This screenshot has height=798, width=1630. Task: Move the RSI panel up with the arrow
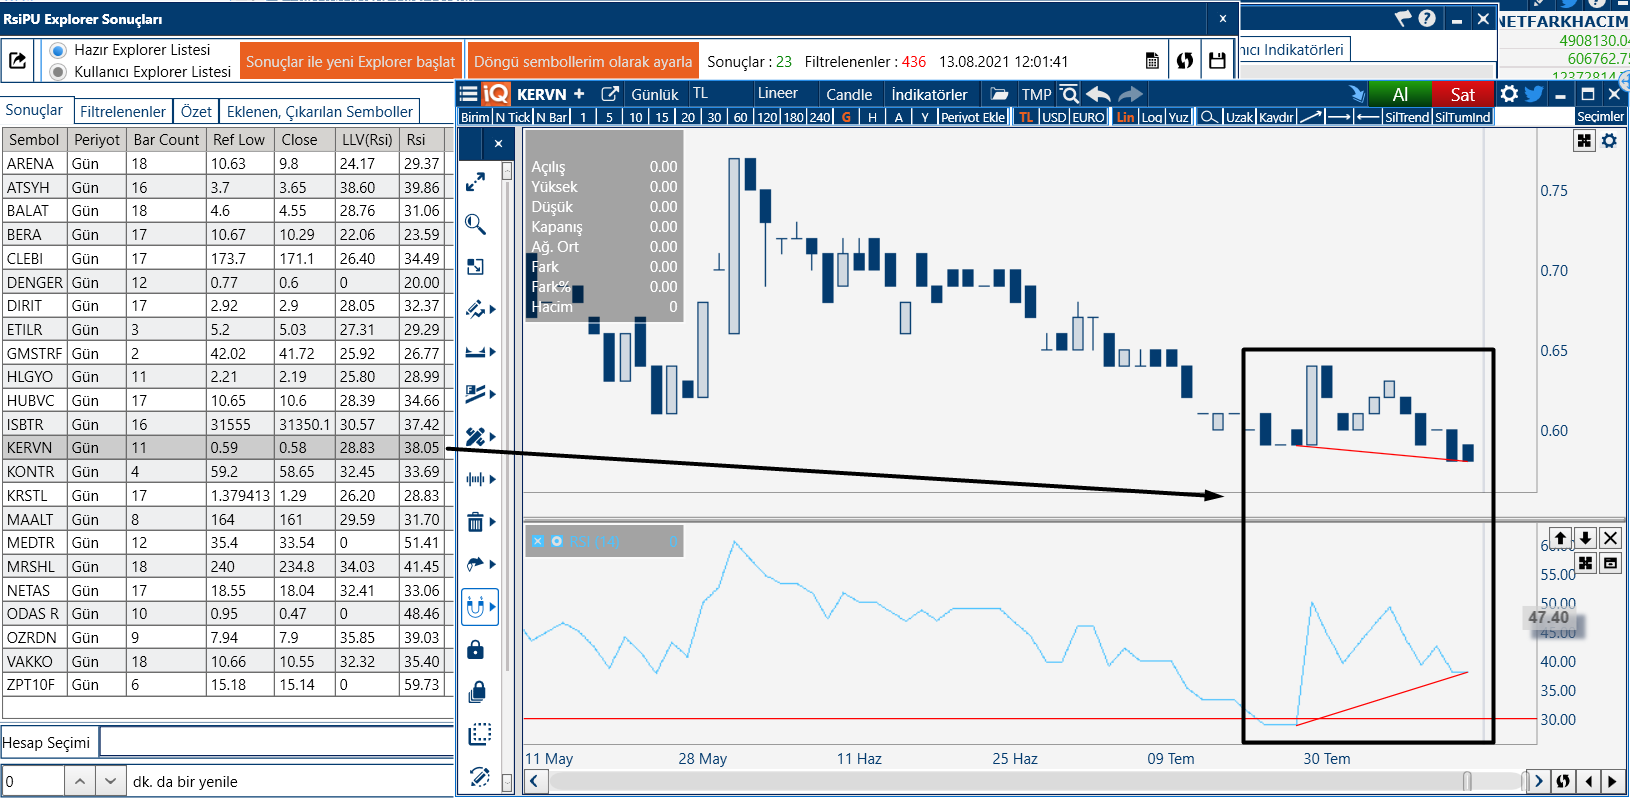[x=1560, y=538]
